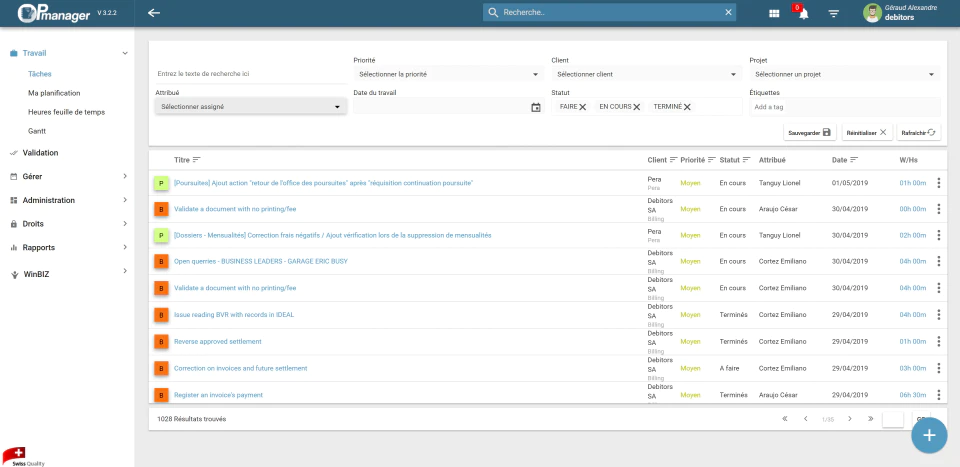Open the Sélectionner la priorité dropdown
This screenshot has height=467, width=960.
448,75
